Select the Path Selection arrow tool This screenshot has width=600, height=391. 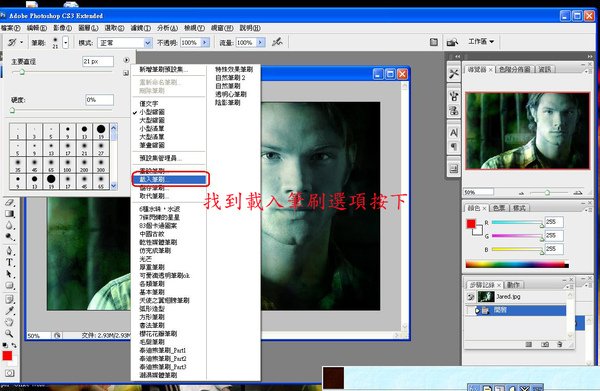[x=10, y=274]
